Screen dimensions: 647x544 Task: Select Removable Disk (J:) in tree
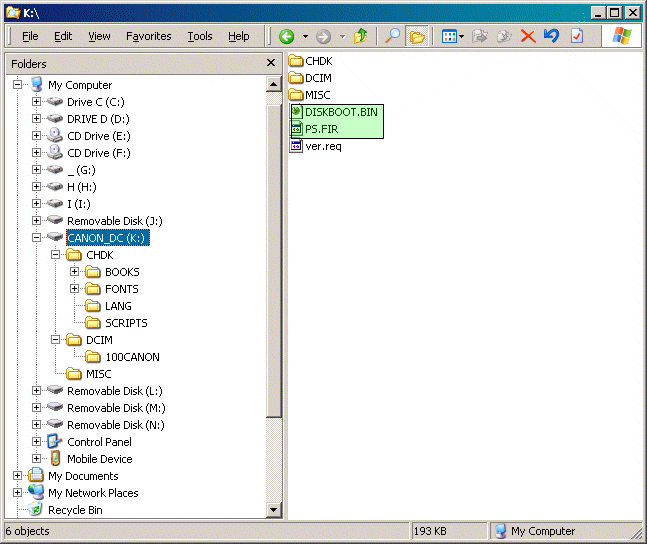coord(115,221)
